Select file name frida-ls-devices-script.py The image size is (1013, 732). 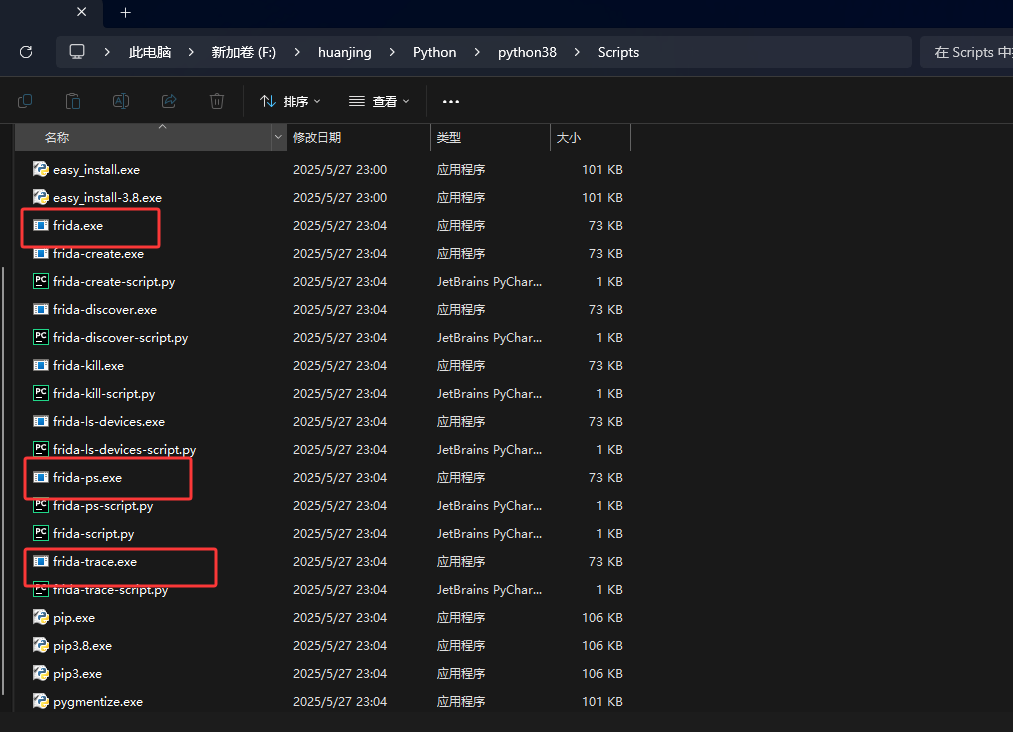(125, 449)
